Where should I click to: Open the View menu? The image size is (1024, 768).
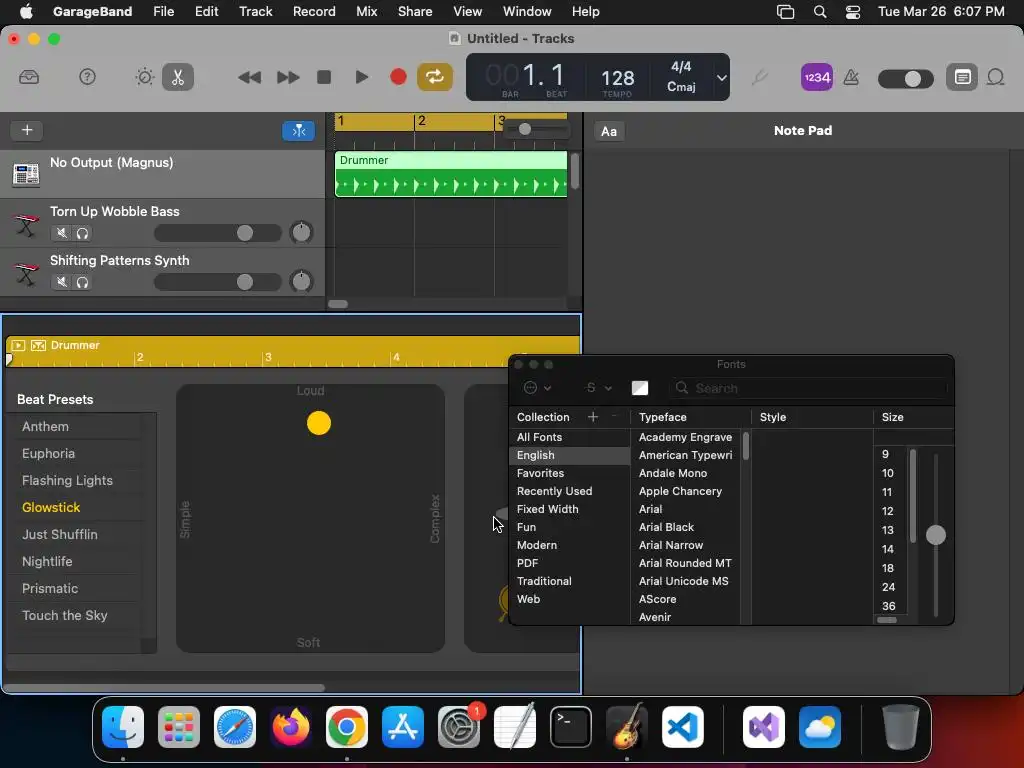(468, 12)
